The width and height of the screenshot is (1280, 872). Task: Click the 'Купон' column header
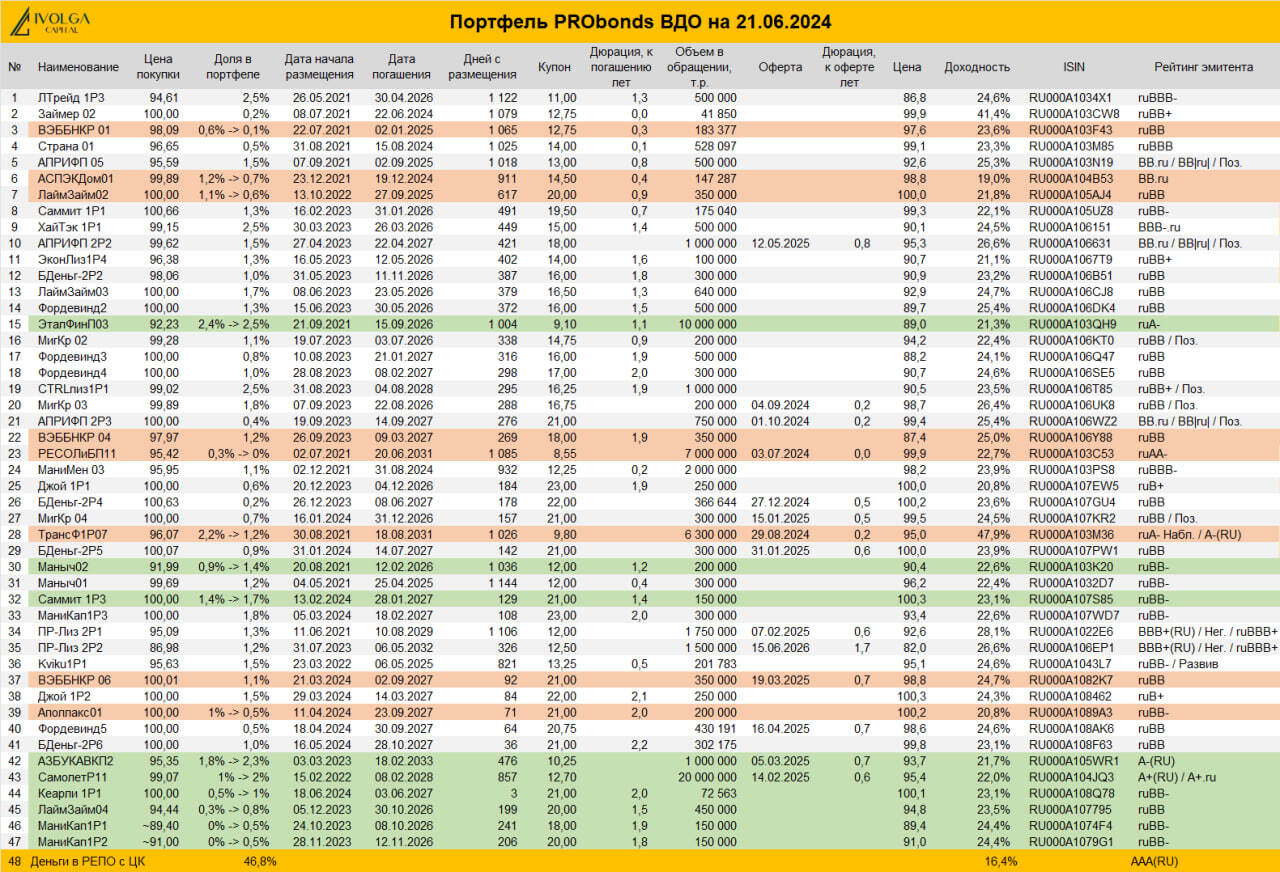pos(554,67)
